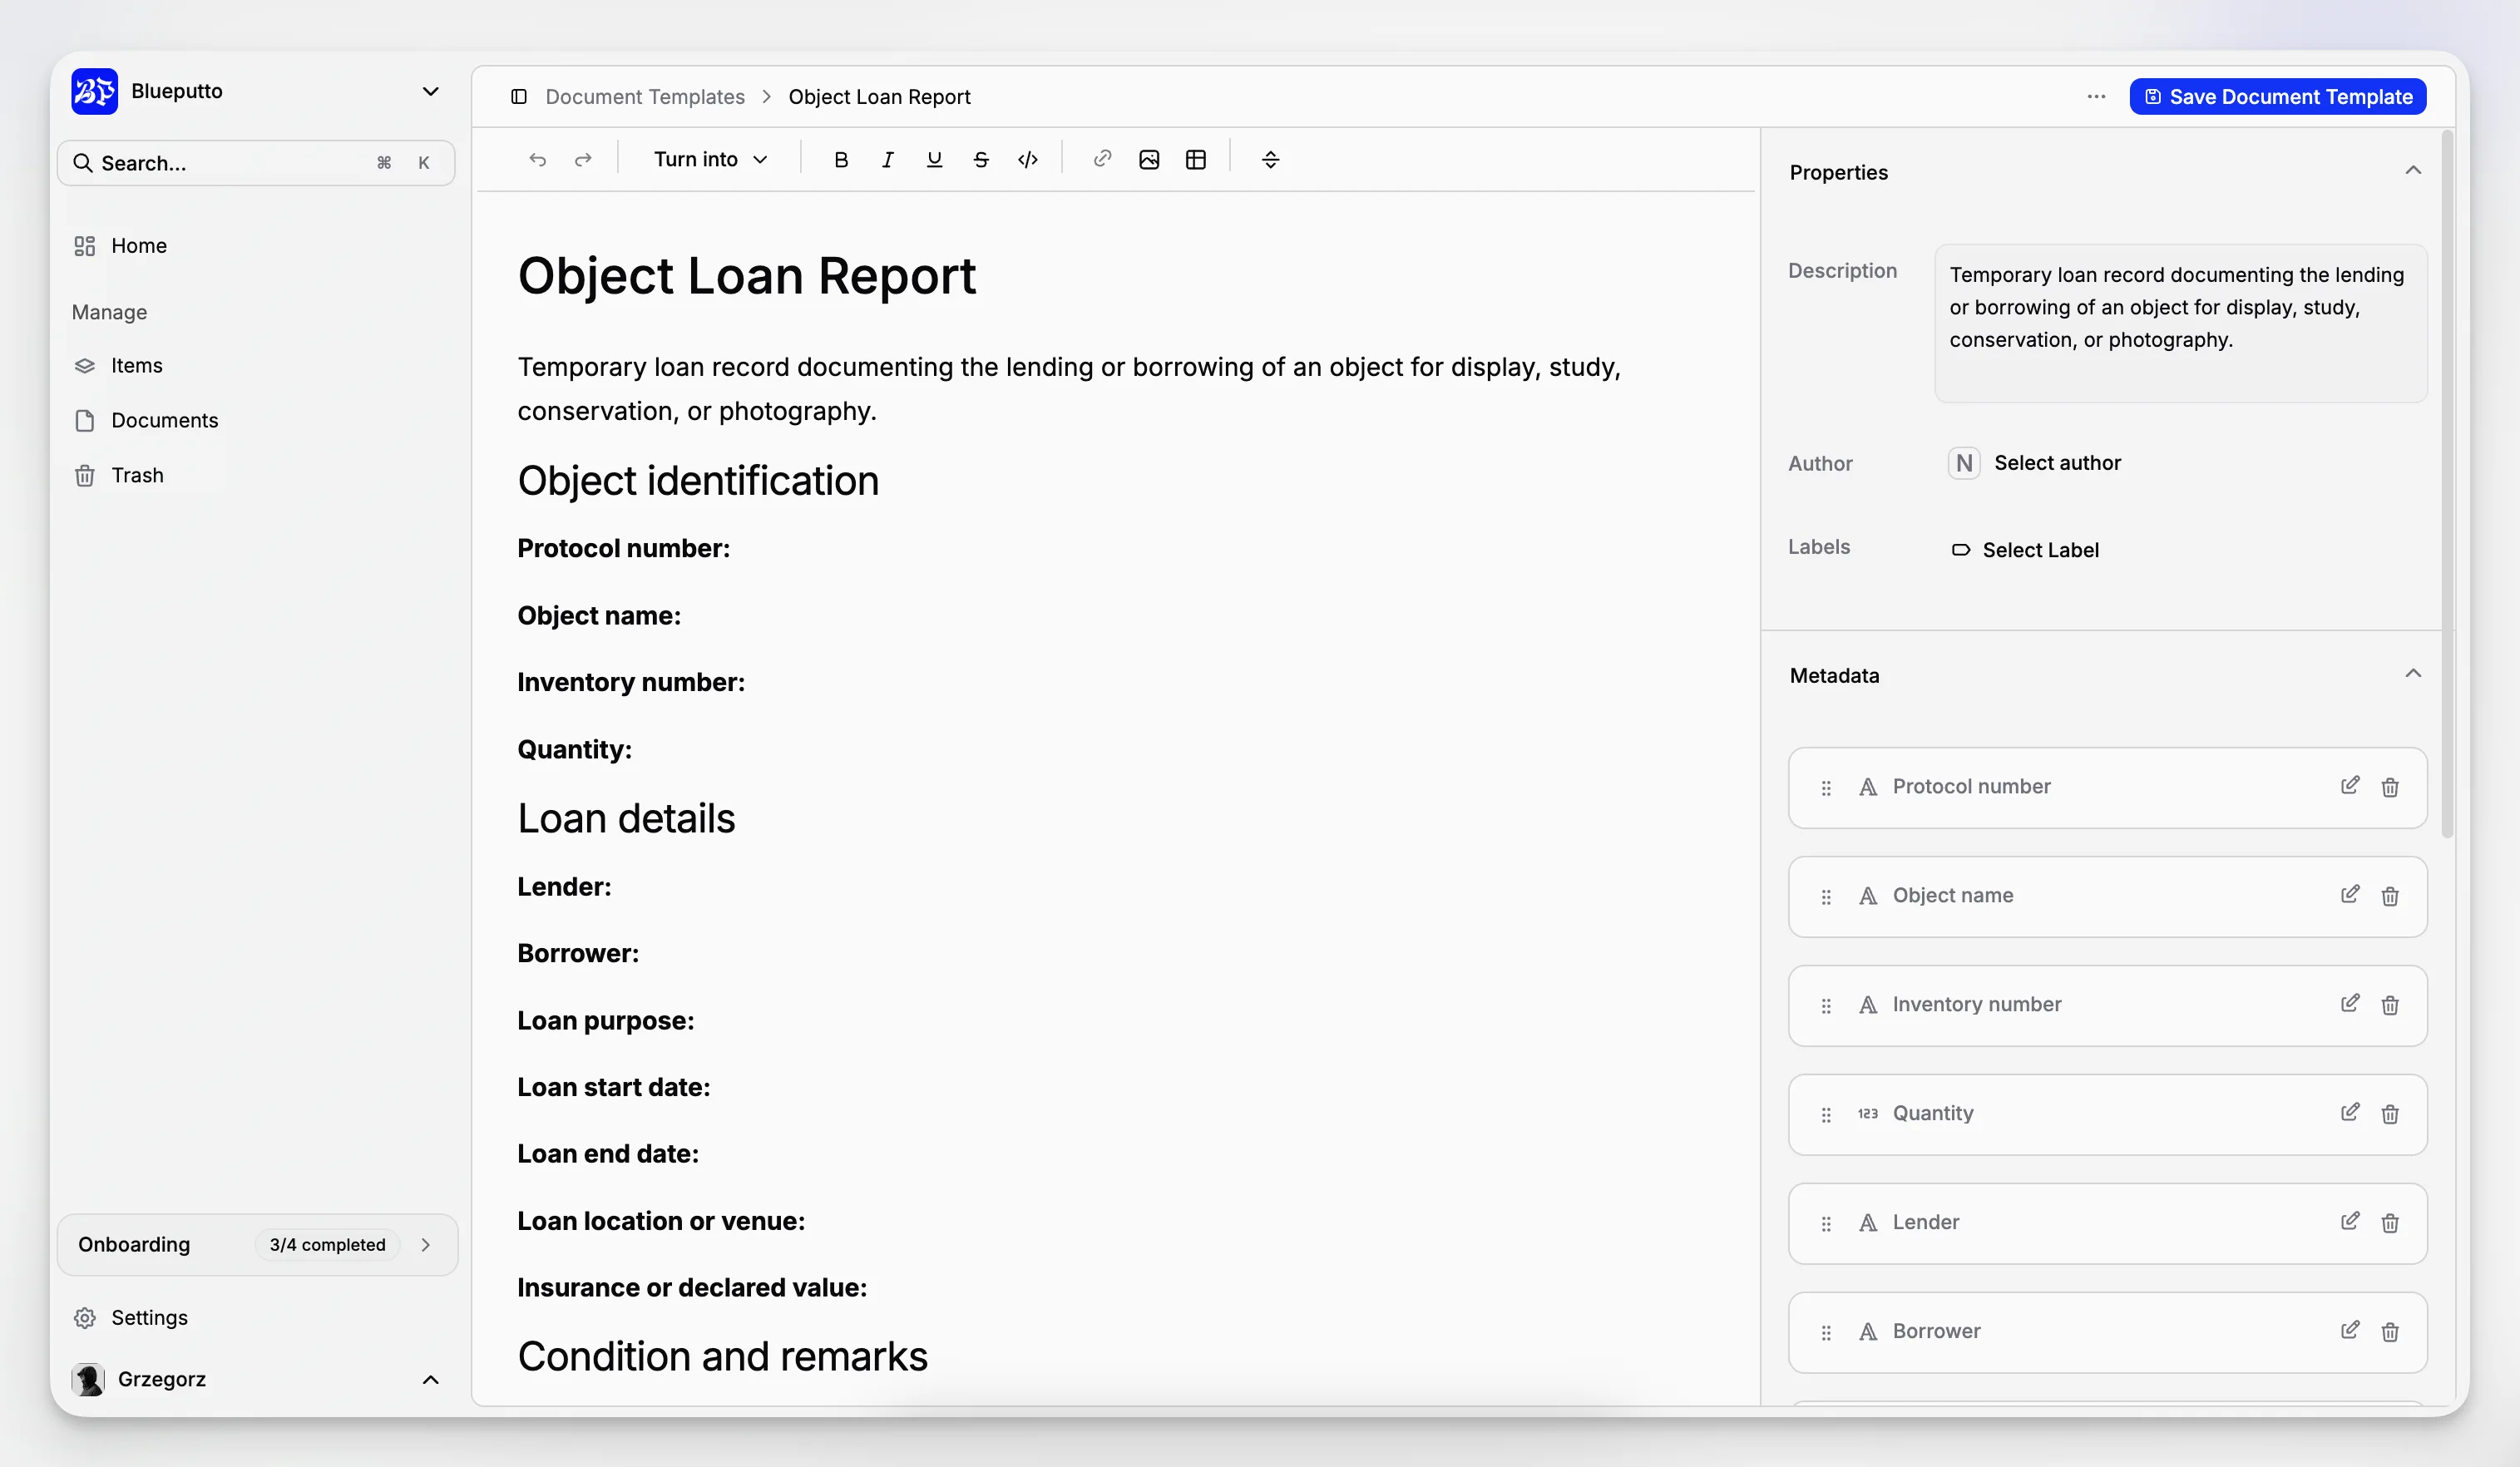
Task: Expand the Grzegorz user menu chevron
Action: pyautogui.click(x=431, y=1380)
